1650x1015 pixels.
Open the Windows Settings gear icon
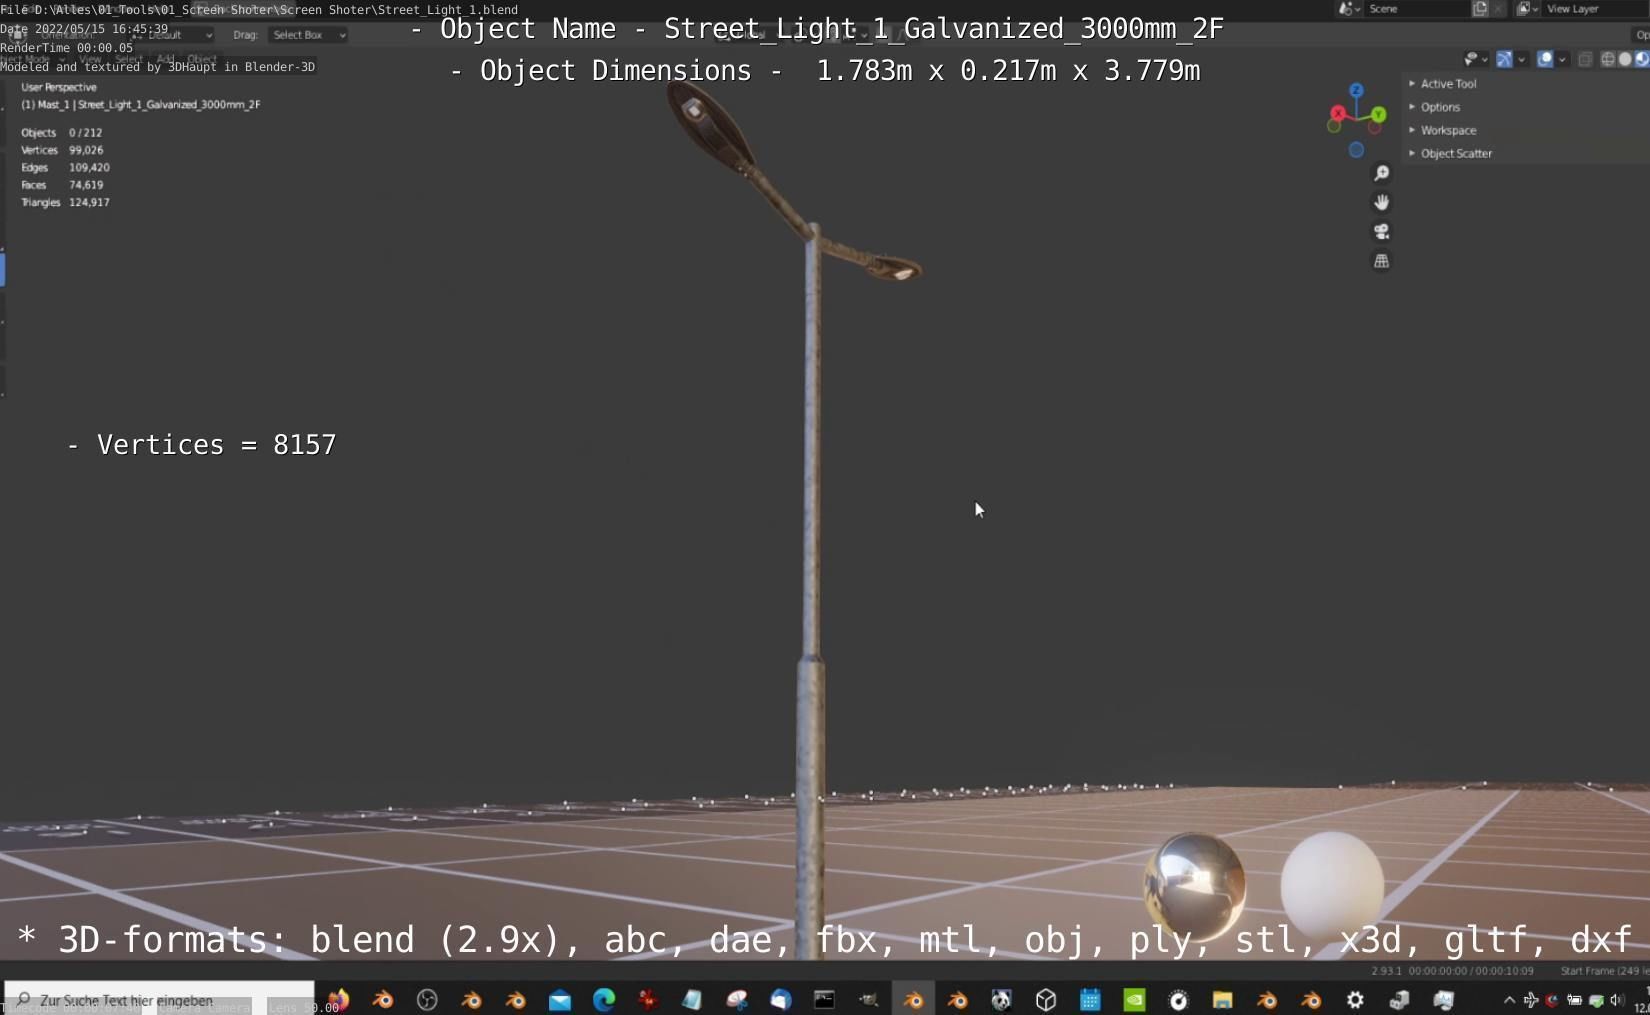click(x=1355, y=1000)
